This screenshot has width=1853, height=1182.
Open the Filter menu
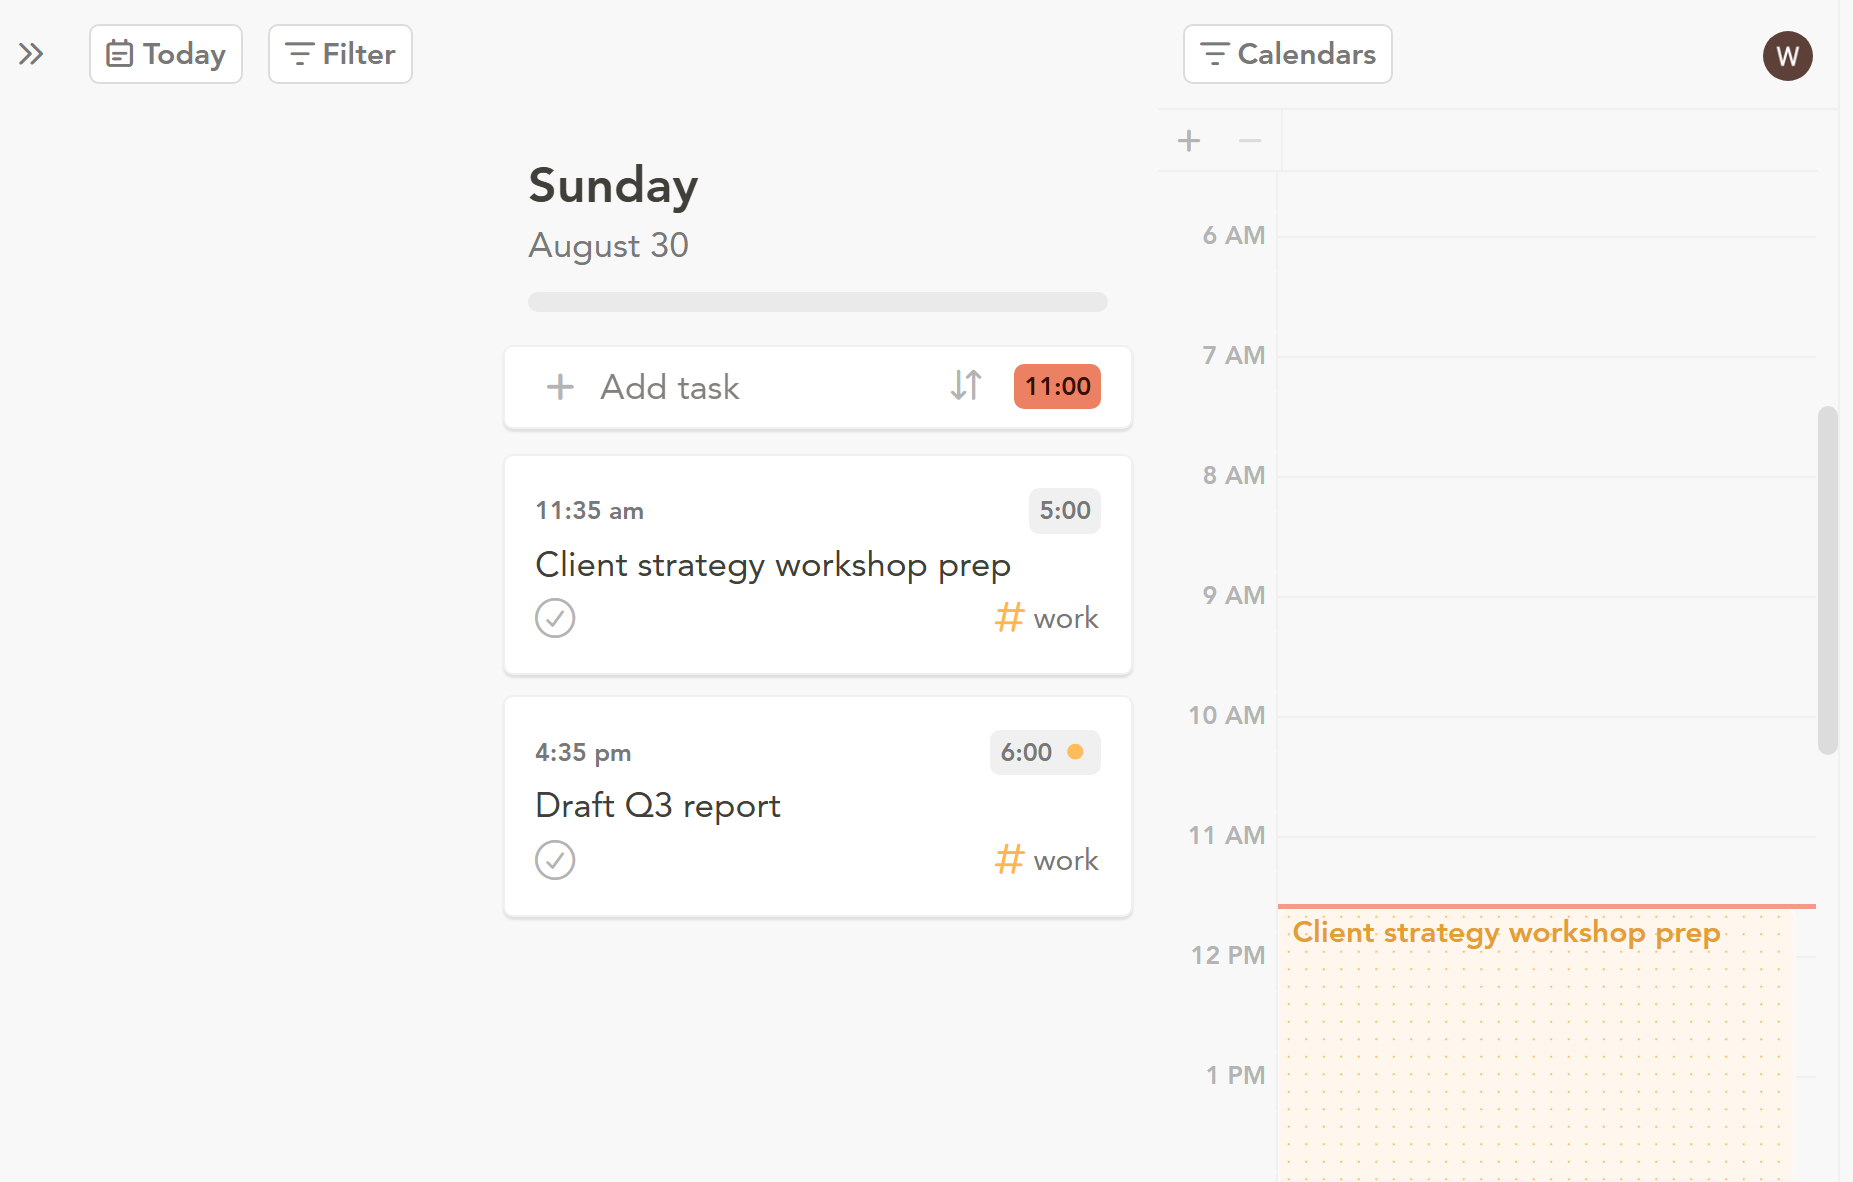tap(340, 54)
